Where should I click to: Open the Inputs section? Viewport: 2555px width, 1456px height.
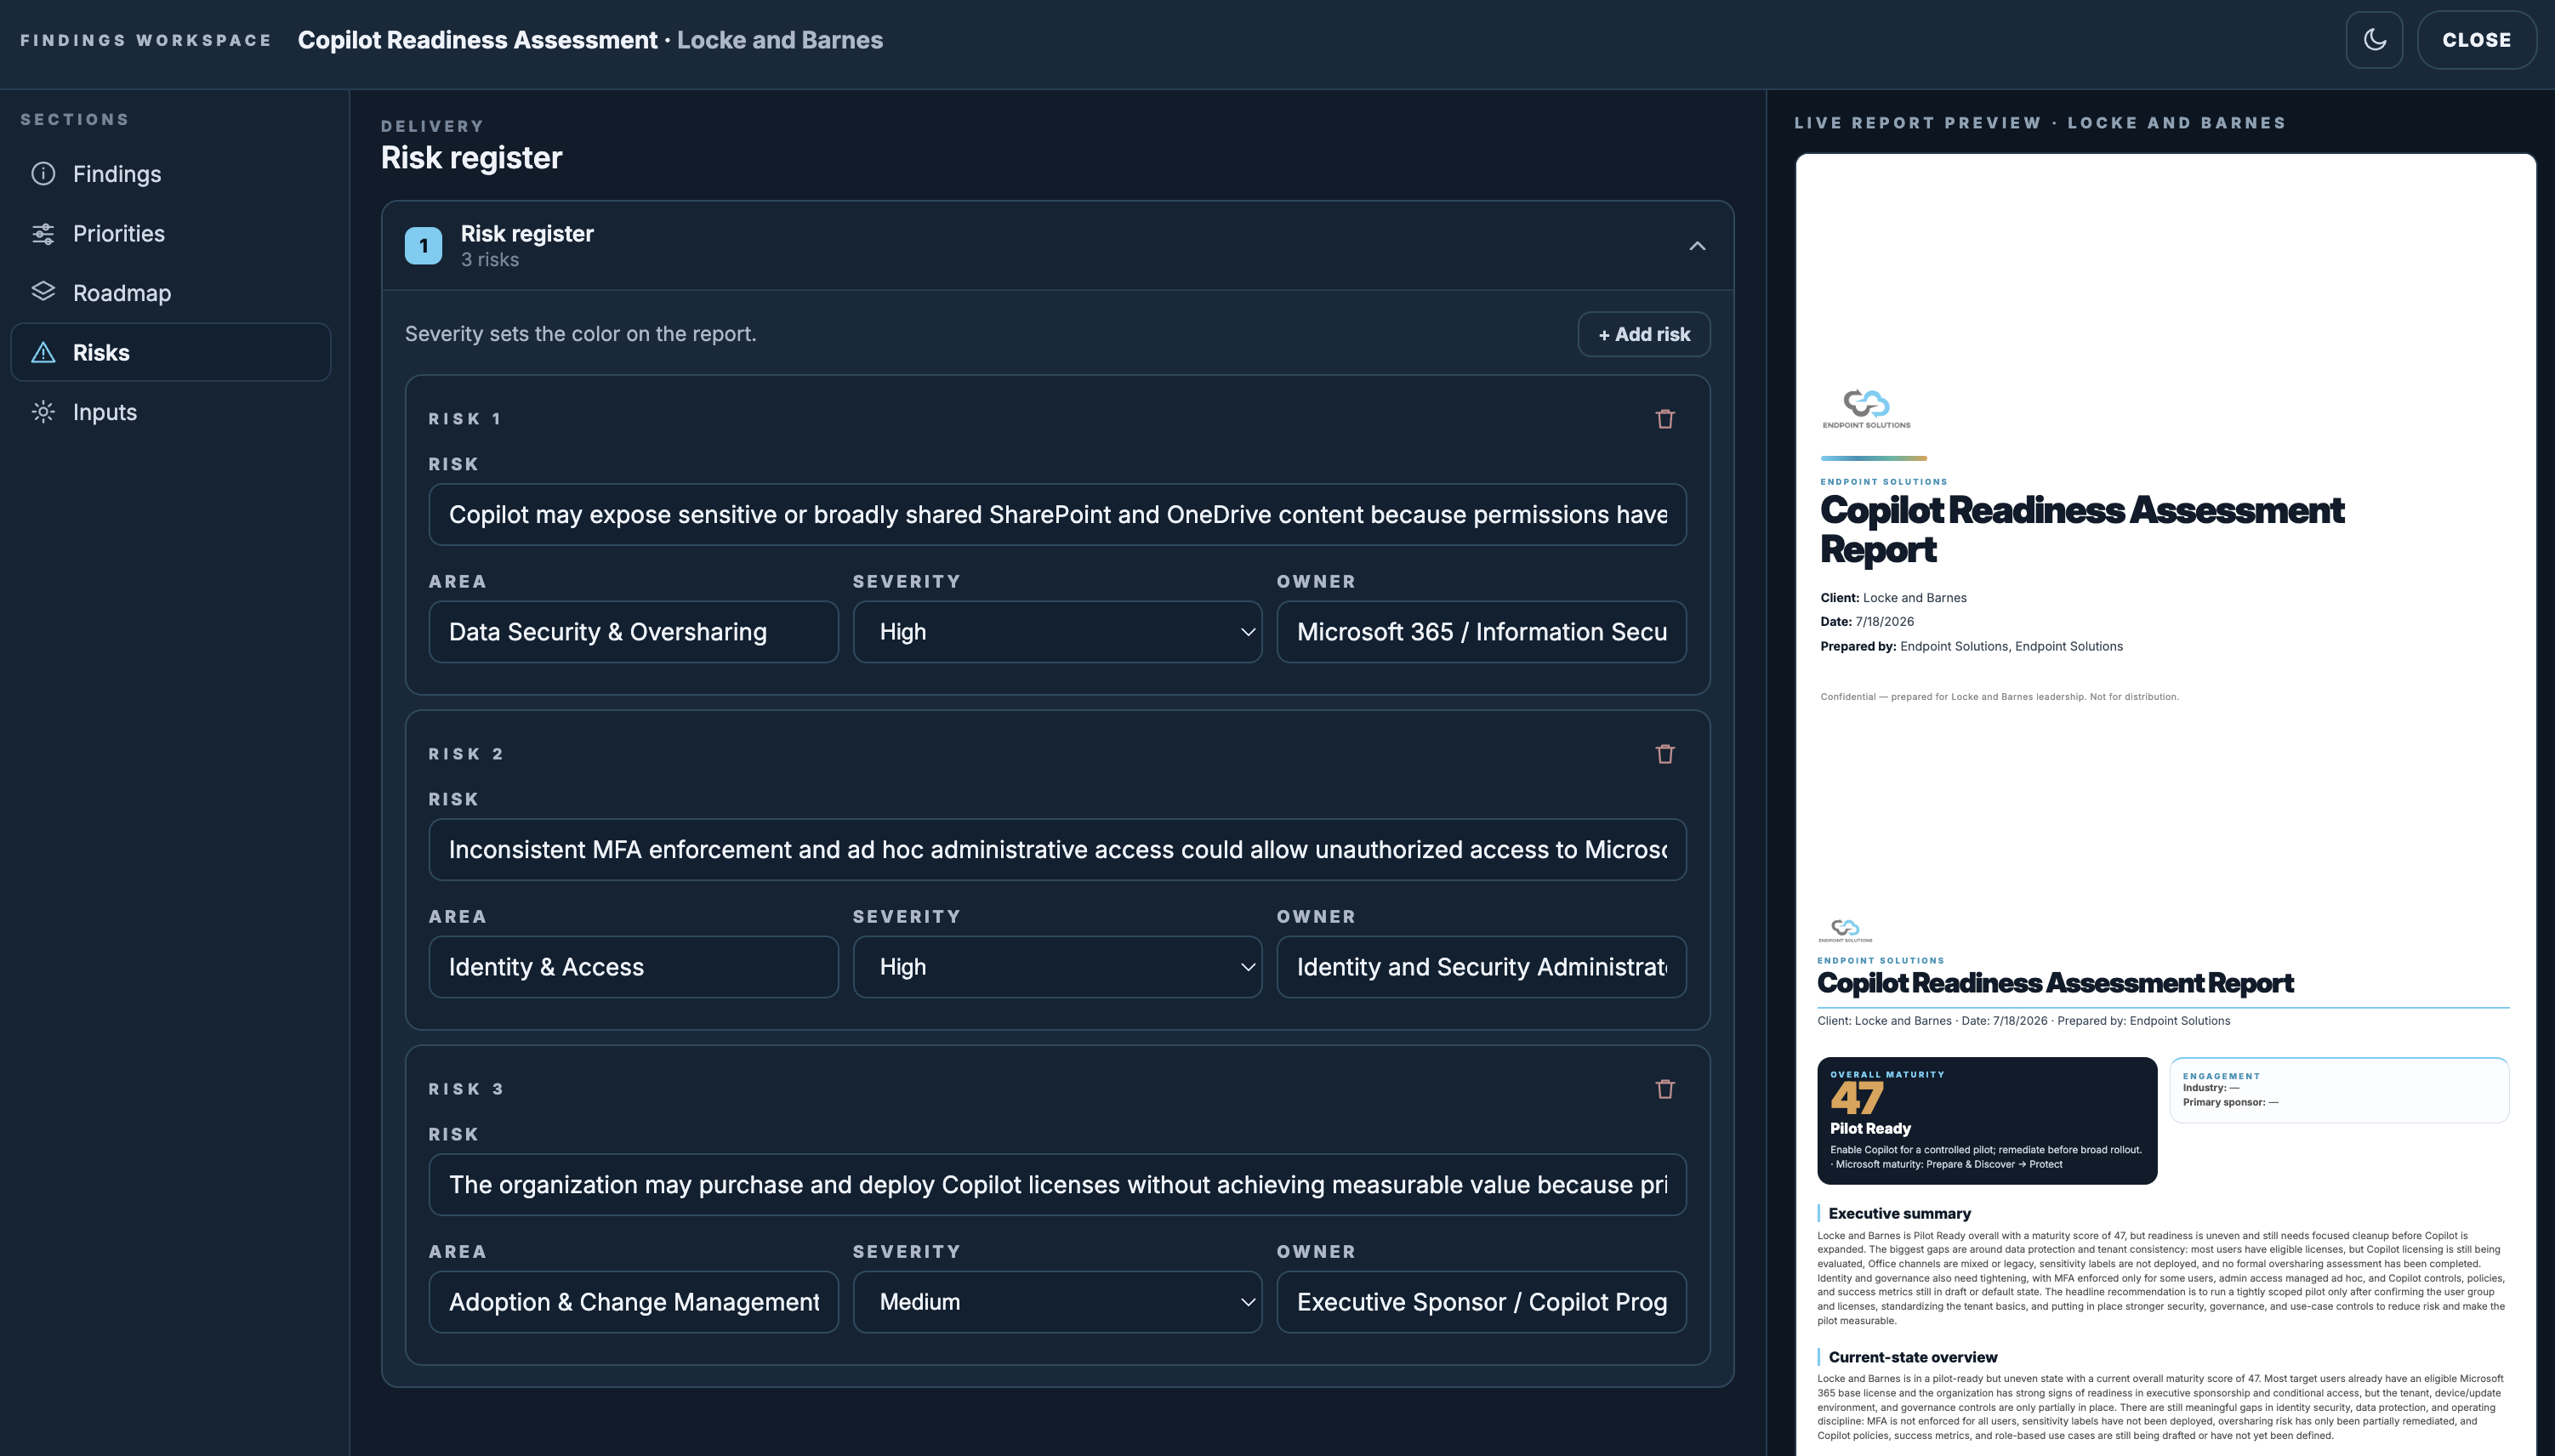pyautogui.click(x=171, y=412)
